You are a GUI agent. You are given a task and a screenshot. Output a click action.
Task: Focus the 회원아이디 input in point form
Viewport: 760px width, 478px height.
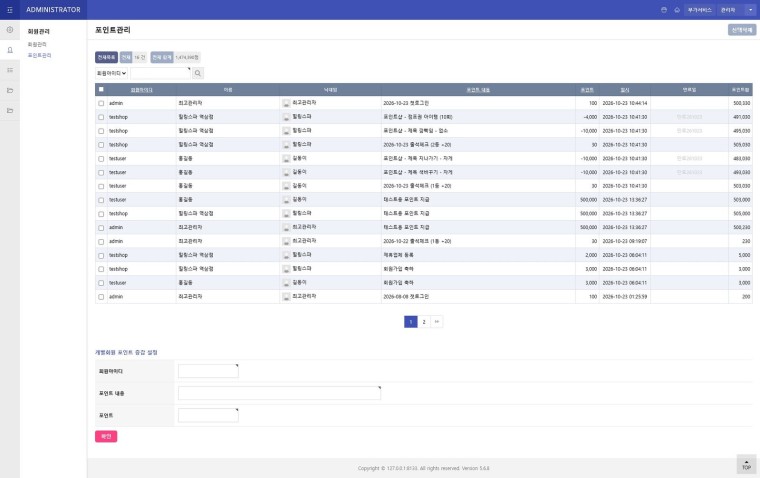pos(208,371)
